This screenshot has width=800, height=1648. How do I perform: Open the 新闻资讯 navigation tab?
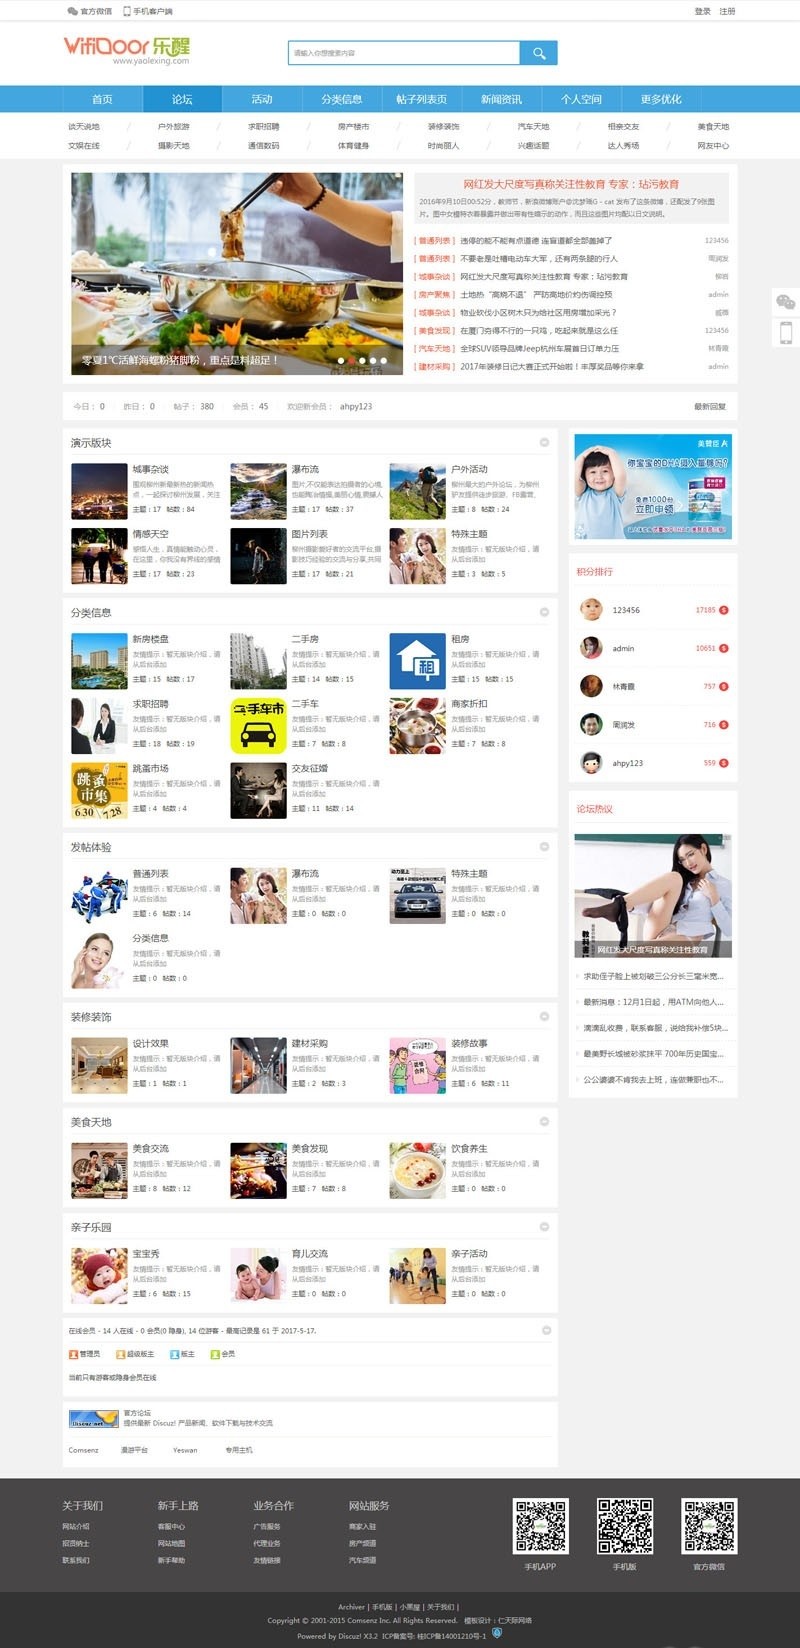(x=501, y=99)
